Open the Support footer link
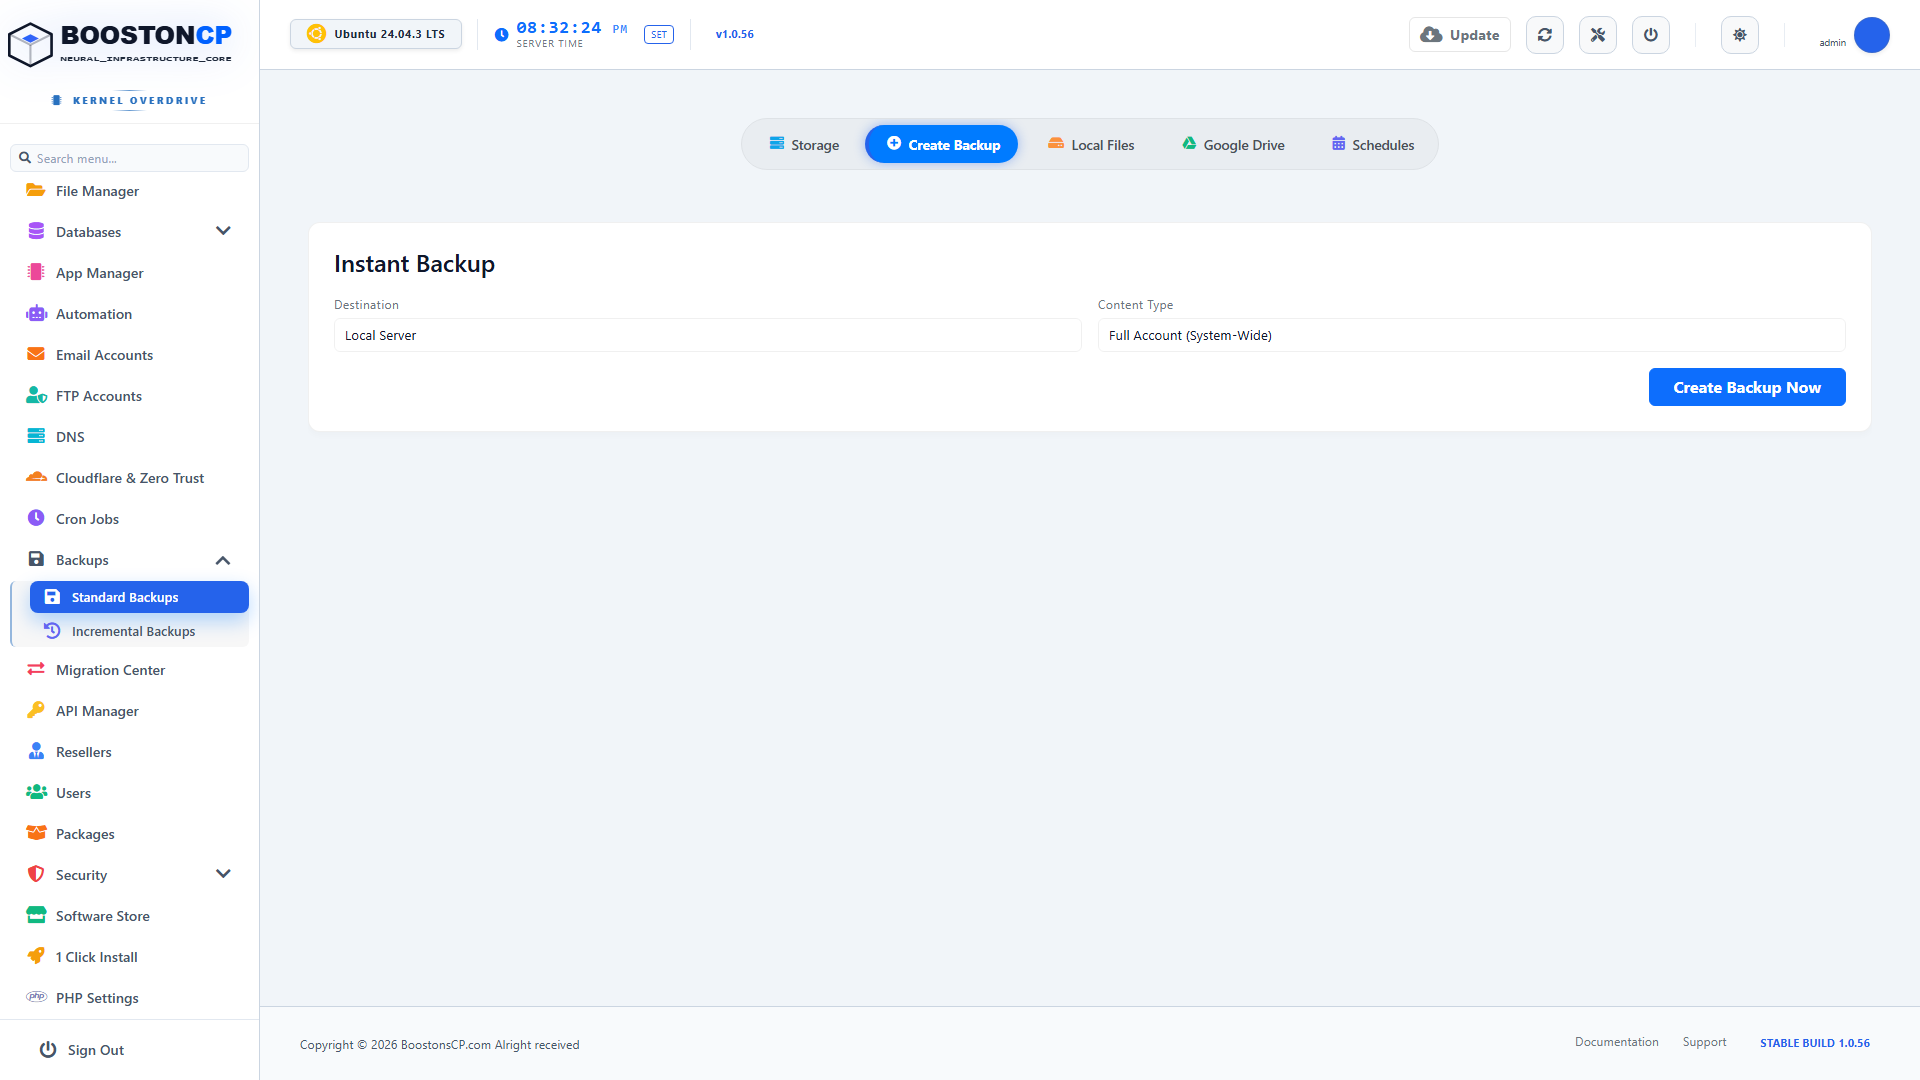 tap(1704, 1042)
